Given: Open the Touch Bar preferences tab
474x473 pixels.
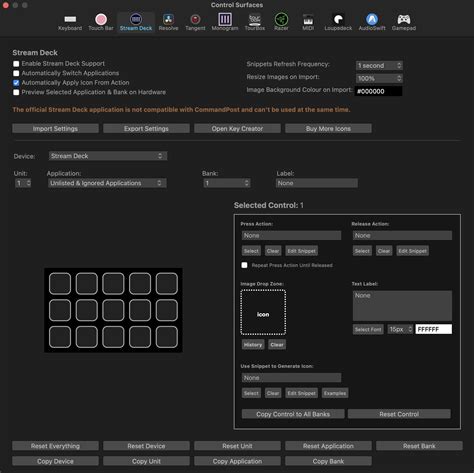Looking at the screenshot, I should pyautogui.click(x=101, y=22).
